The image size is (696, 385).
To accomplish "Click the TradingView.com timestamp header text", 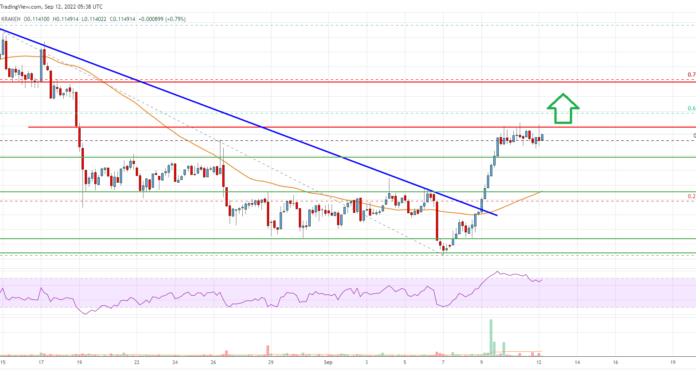I will click(51, 7).
